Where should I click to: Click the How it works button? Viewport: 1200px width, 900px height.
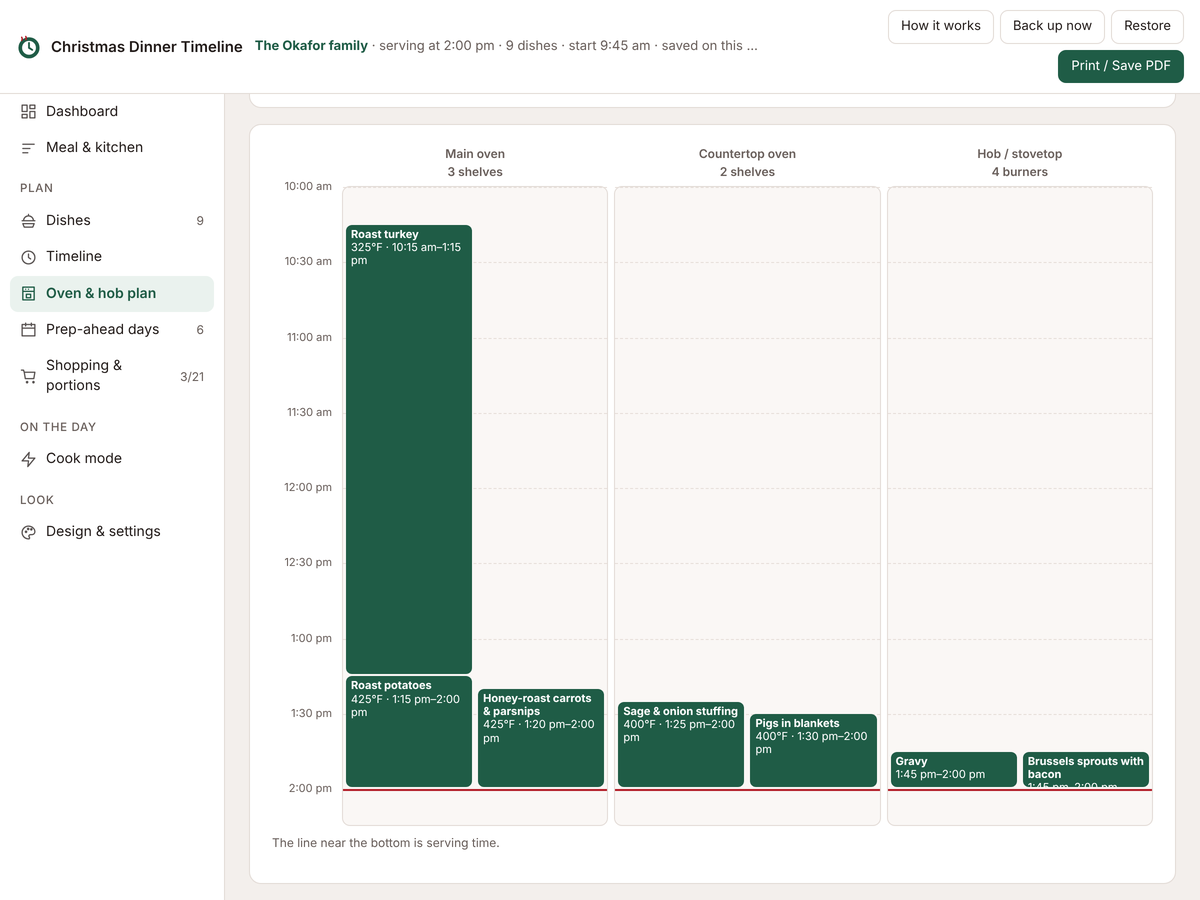point(941,26)
